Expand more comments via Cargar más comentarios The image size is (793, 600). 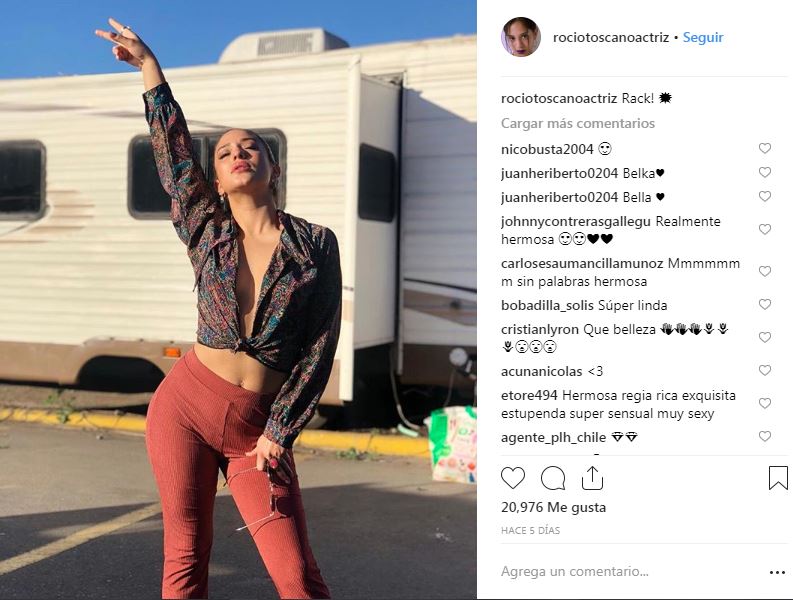[x=578, y=123]
